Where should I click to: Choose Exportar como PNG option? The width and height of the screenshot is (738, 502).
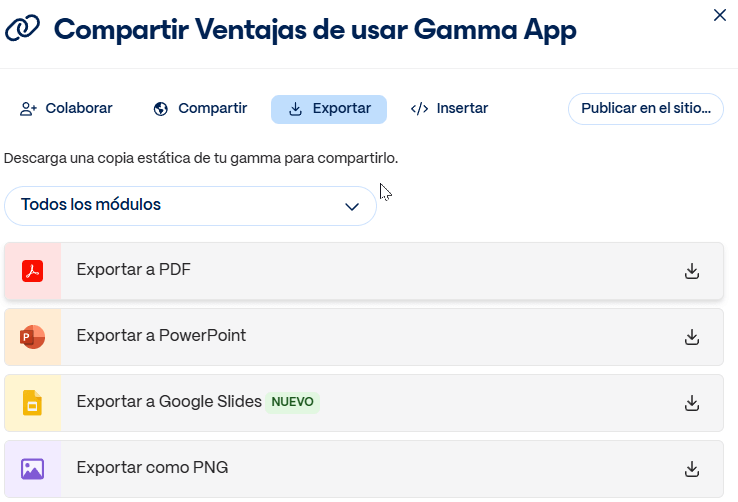pyautogui.click(x=152, y=468)
